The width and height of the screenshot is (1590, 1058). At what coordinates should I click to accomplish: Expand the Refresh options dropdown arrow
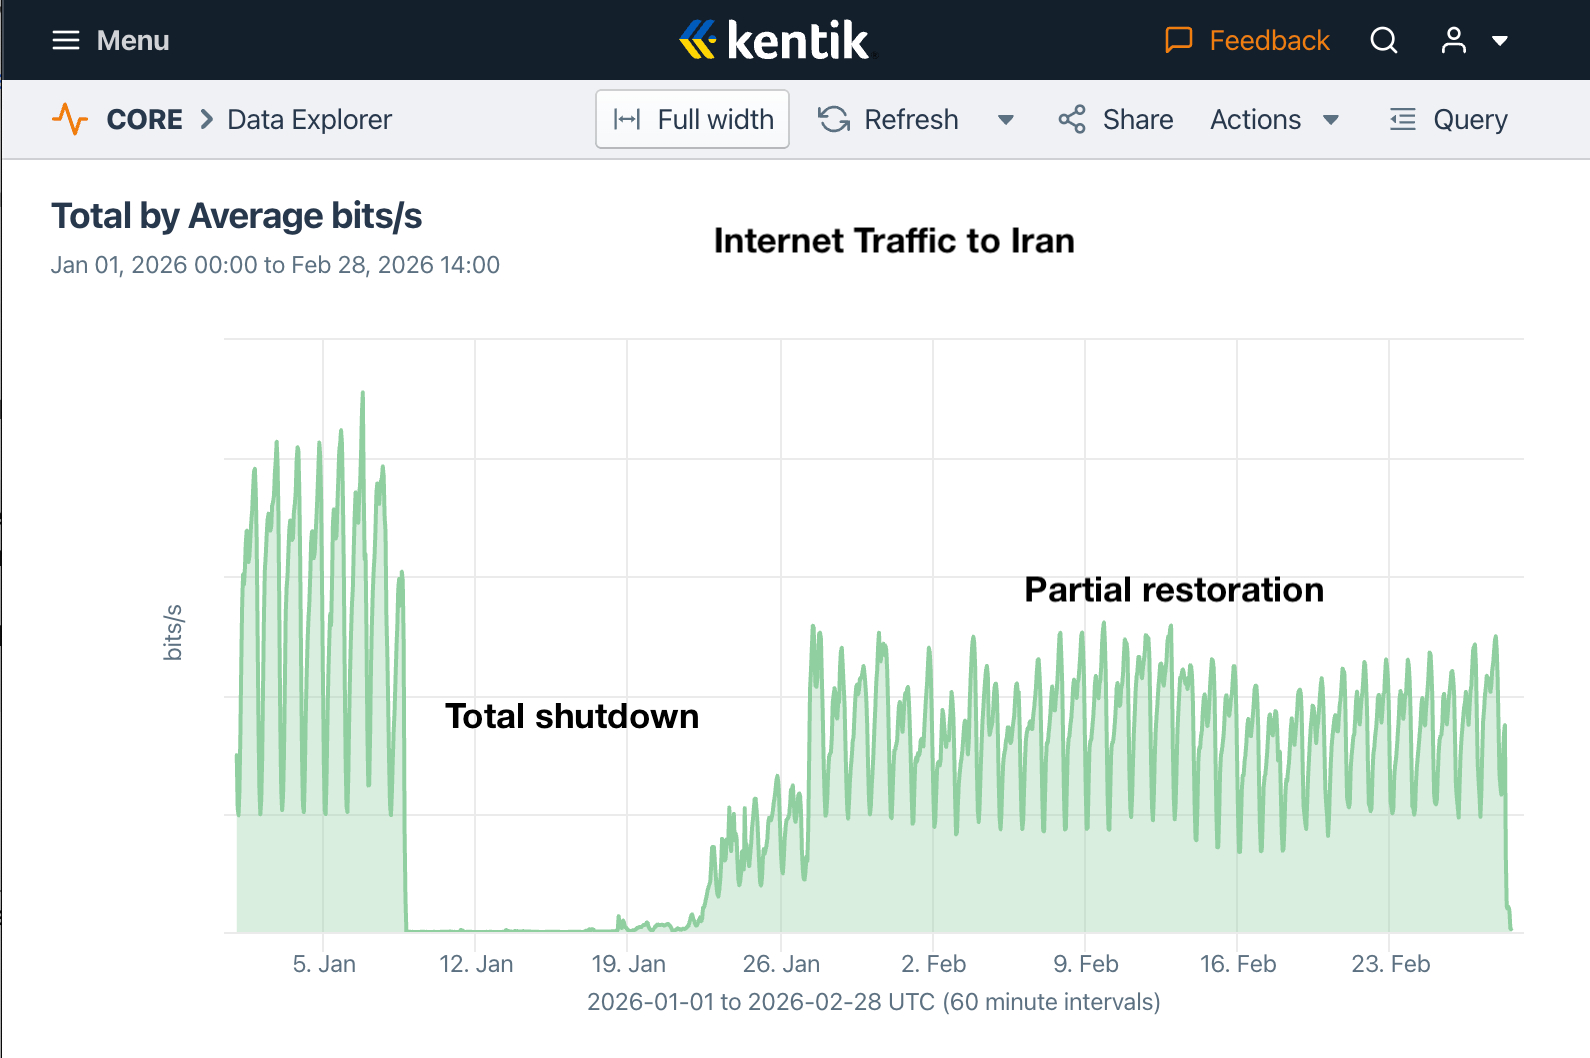(x=1006, y=120)
